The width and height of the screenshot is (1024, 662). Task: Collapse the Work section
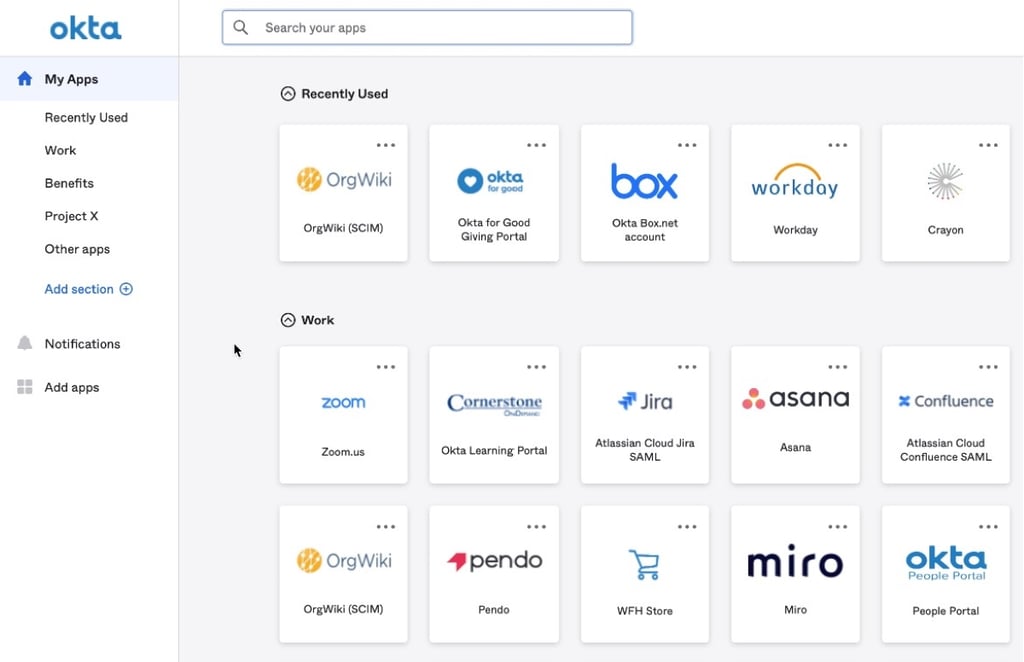click(287, 320)
